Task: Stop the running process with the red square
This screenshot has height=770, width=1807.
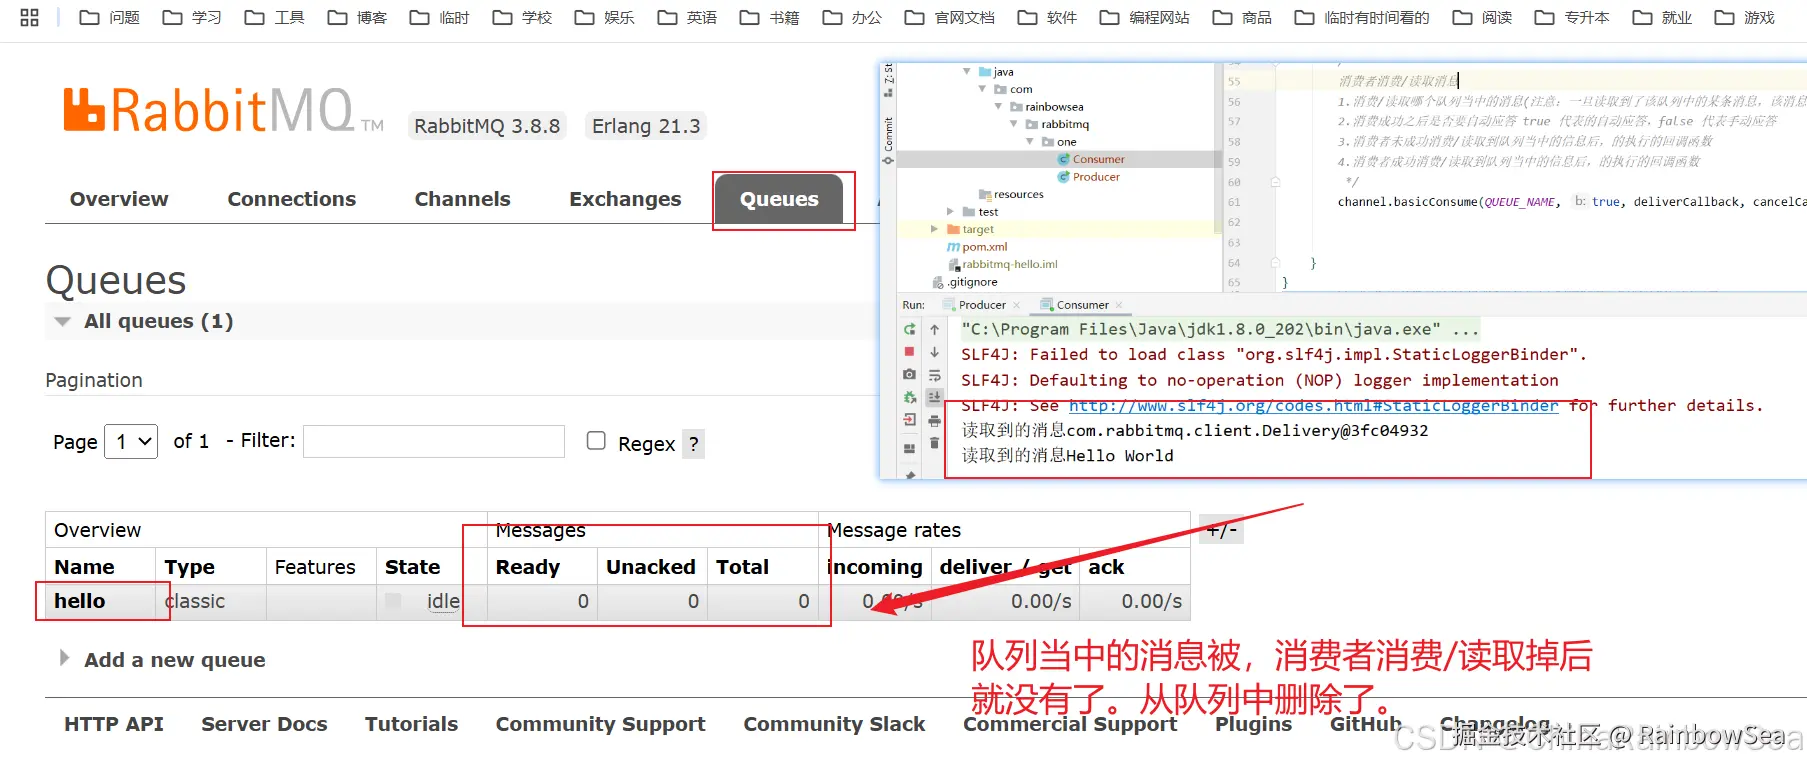Action: (909, 352)
